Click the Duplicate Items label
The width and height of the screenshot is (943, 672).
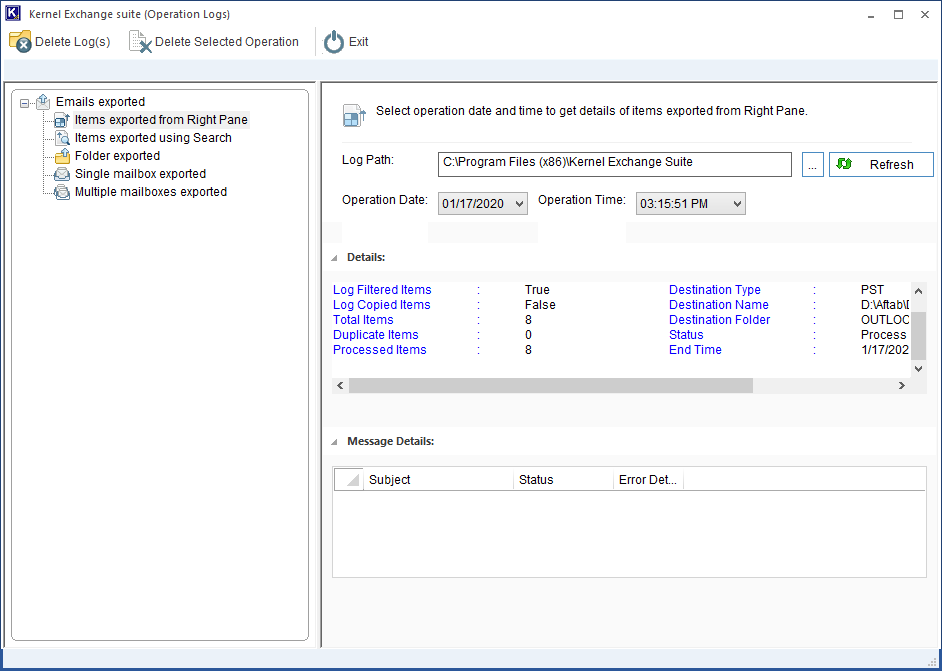click(376, 335)
